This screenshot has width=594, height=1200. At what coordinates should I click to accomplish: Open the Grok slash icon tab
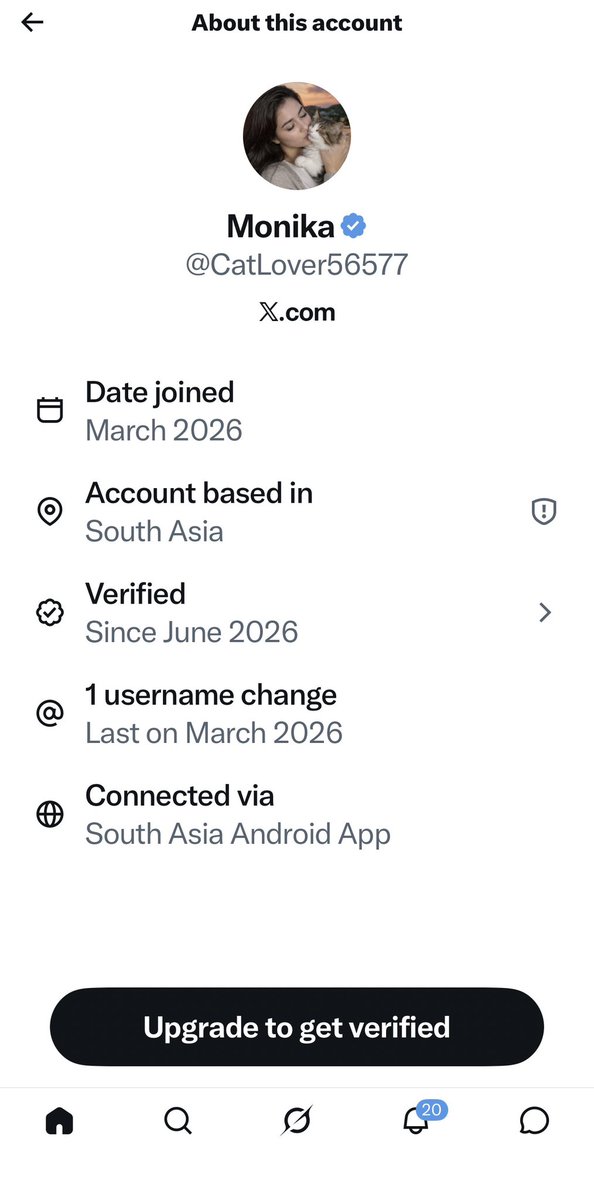[297, 1121]
